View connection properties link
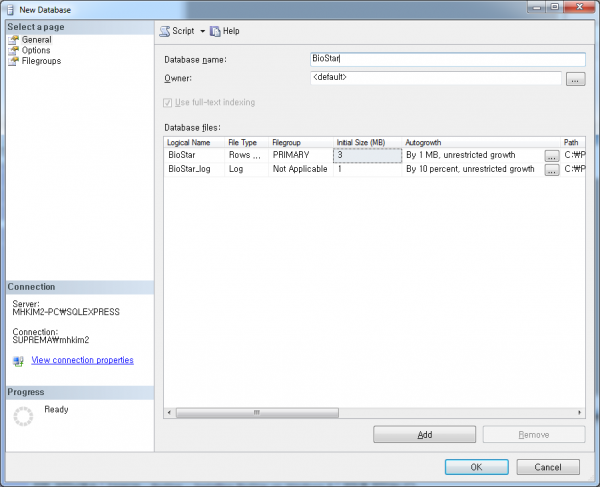Viewport: 600px width, 487px height. [x=82, y=360]
